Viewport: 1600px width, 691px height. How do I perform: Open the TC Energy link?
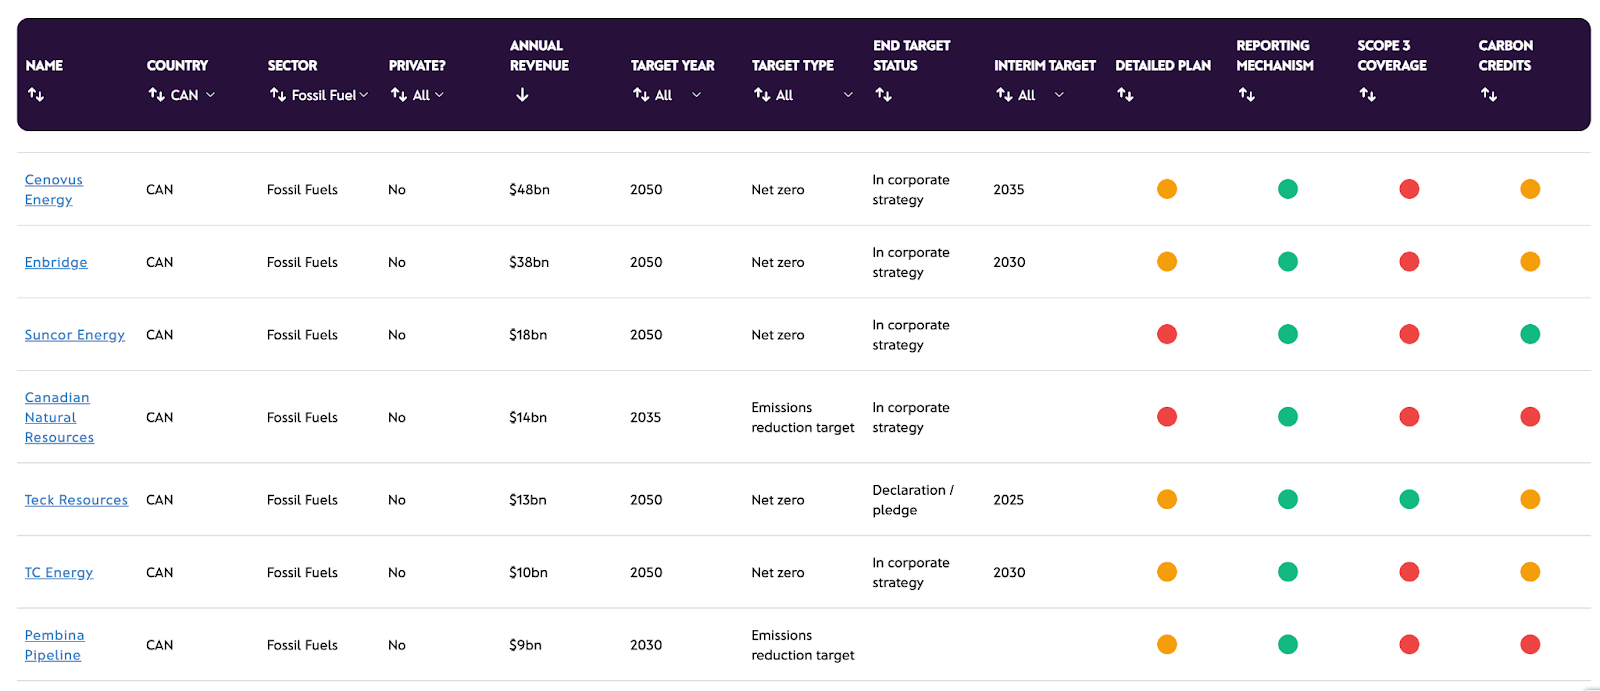point(59,573)
